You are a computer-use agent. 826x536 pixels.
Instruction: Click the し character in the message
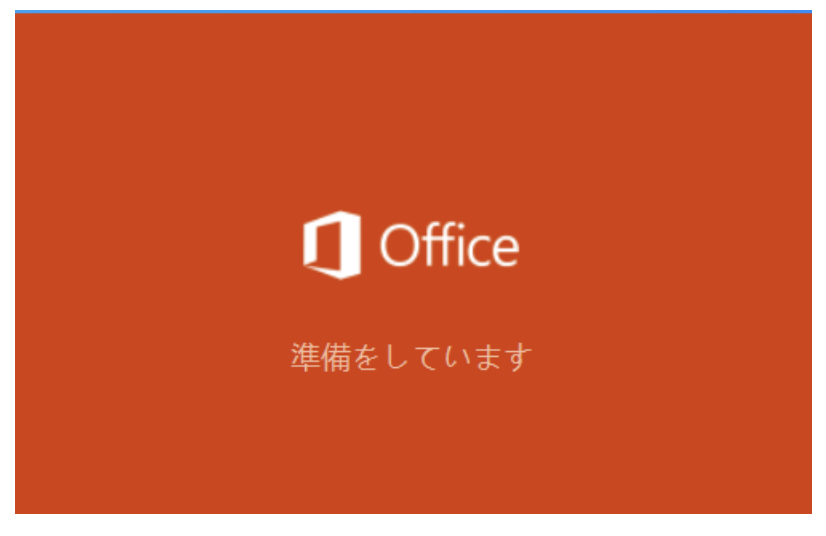coord(396,357)
